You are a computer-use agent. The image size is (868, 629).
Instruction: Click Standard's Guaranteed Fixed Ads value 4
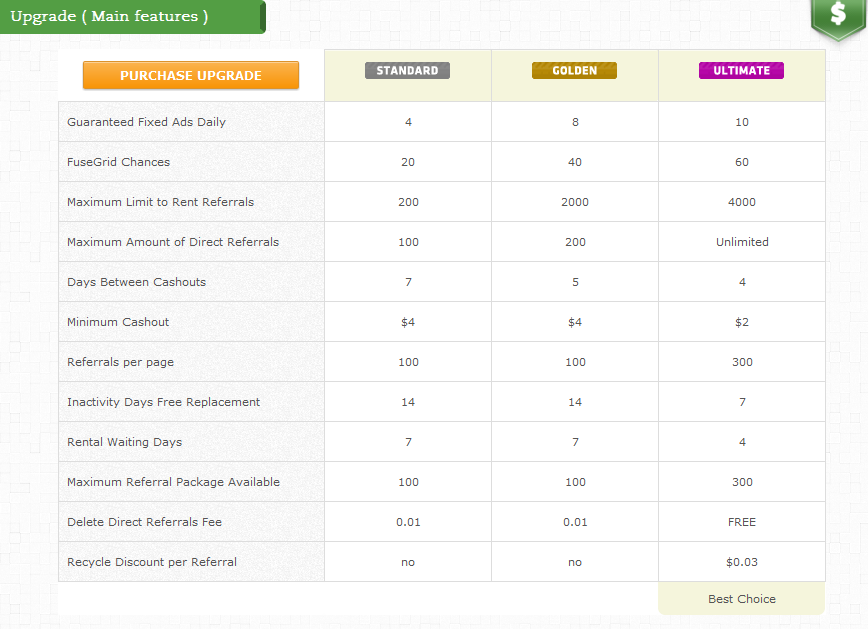408,122
